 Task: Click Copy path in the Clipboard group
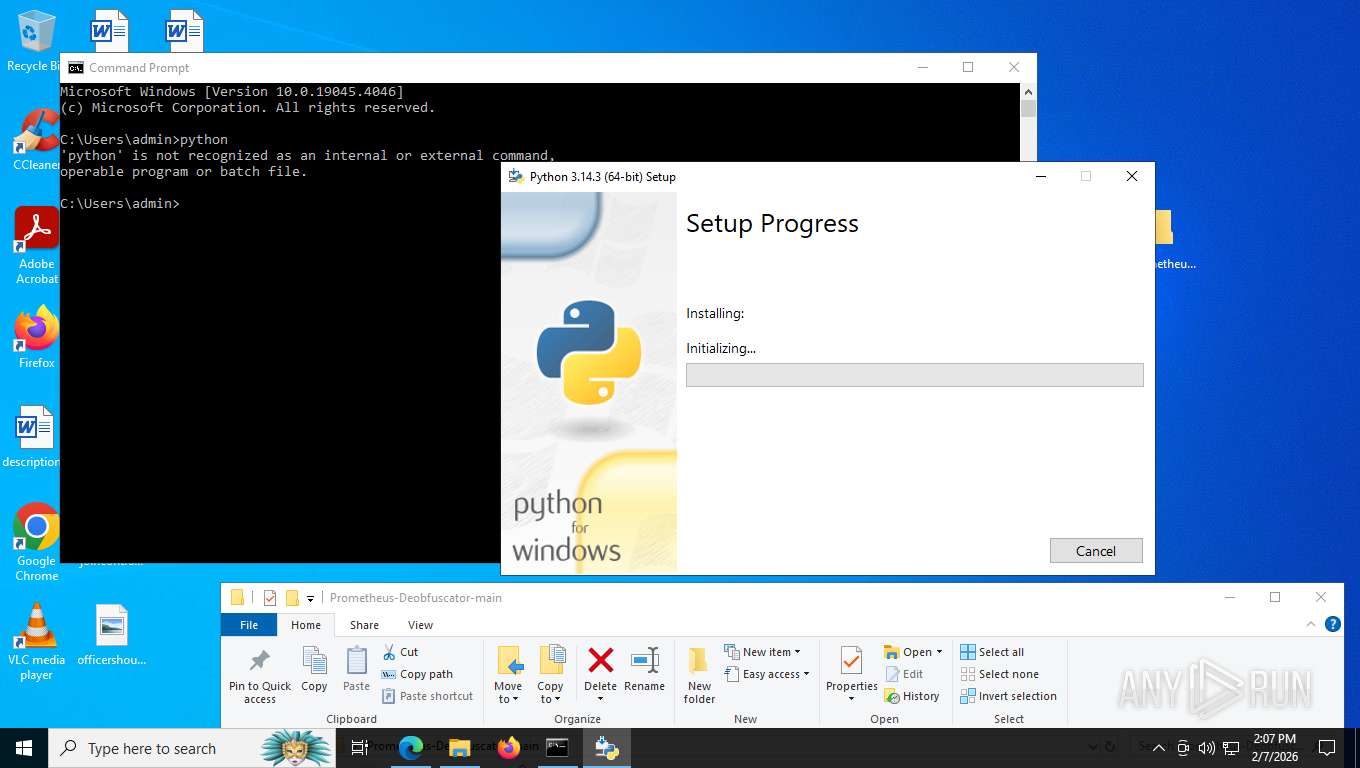click(417, 674)
